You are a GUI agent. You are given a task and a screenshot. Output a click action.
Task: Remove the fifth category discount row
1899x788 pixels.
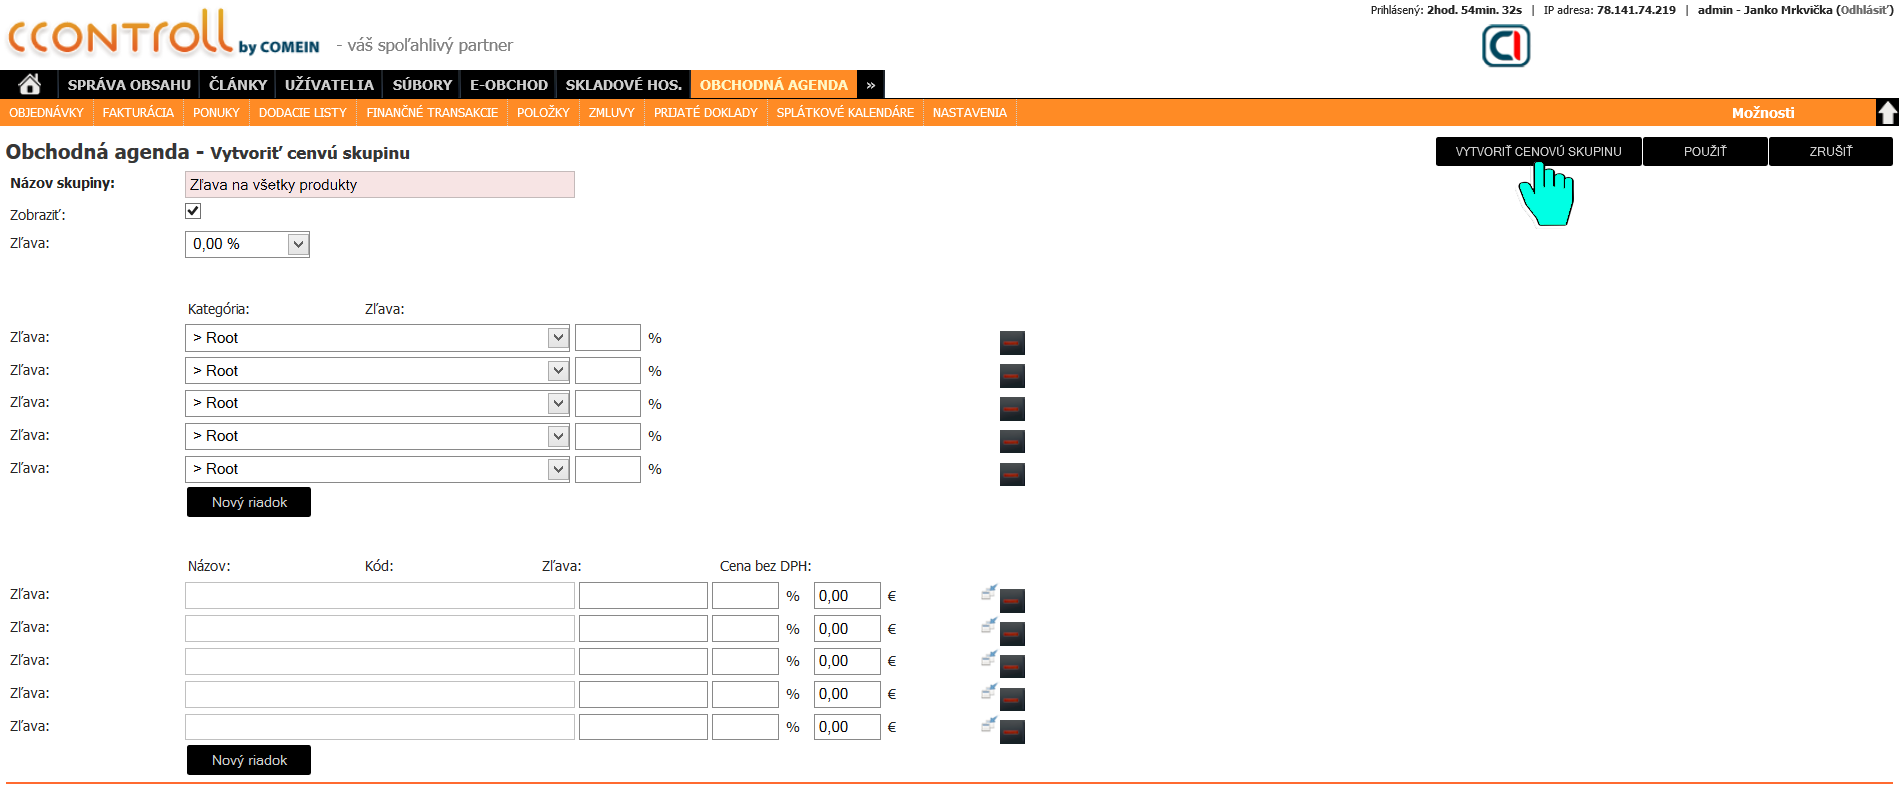[x=1012, y=474]
